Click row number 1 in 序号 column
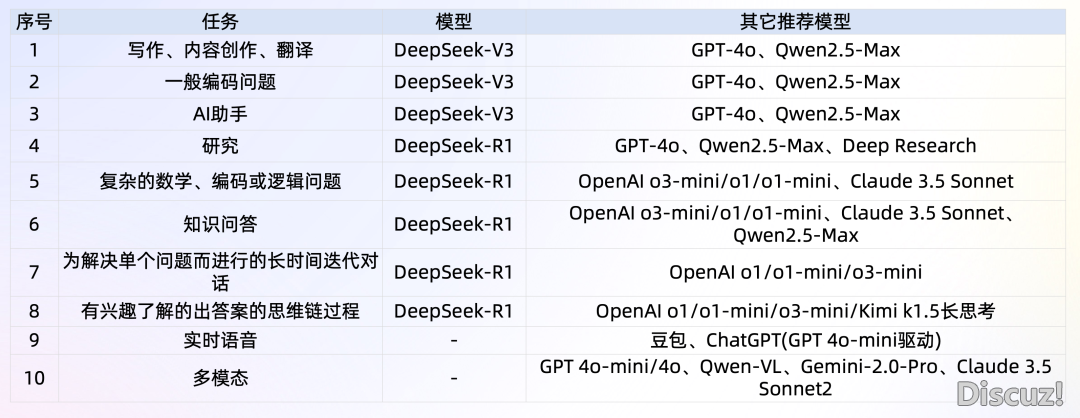The height and width of the screenshot is (418, 1080). point(34,50)
